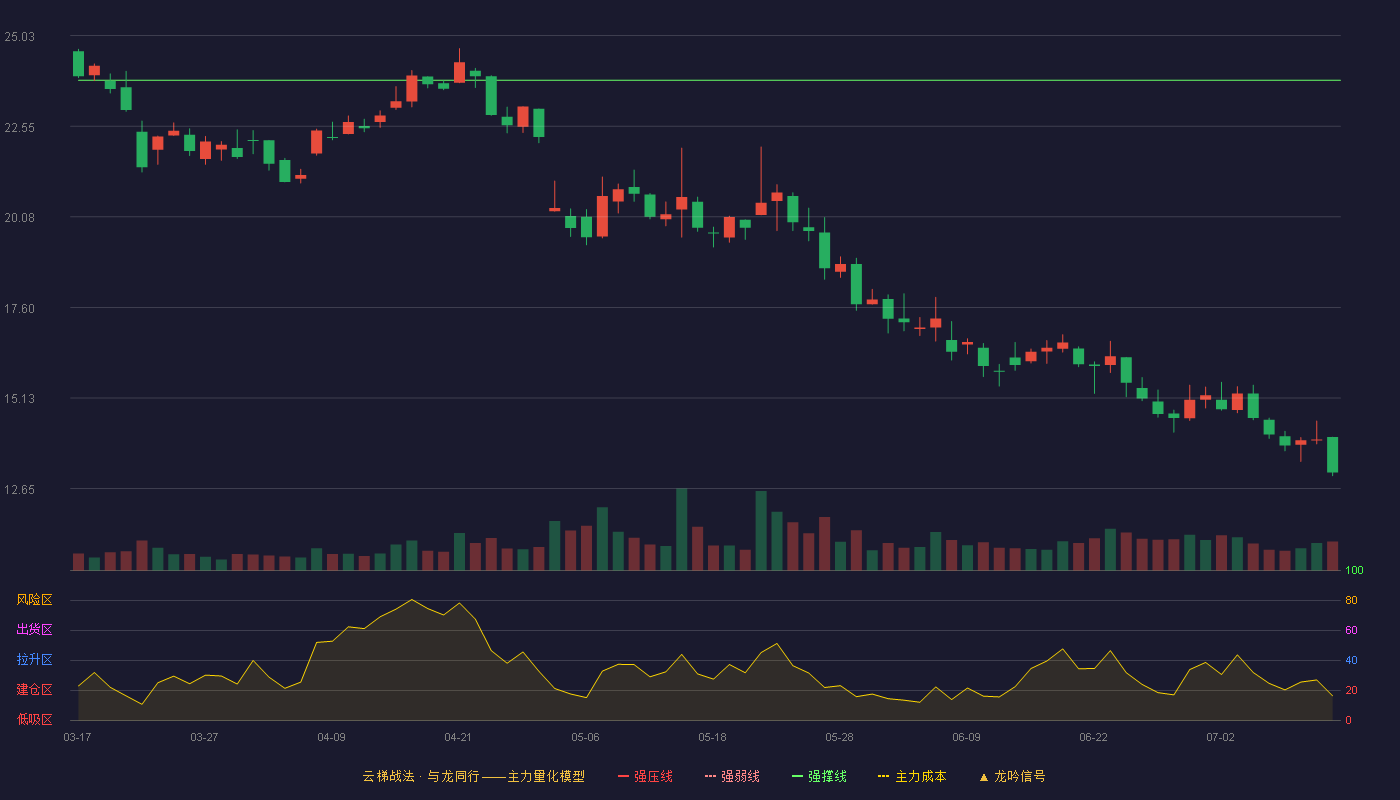Click the 20.08 price axis label
The width and height of the screenshot is (1400, 800).
pos(19,218)
